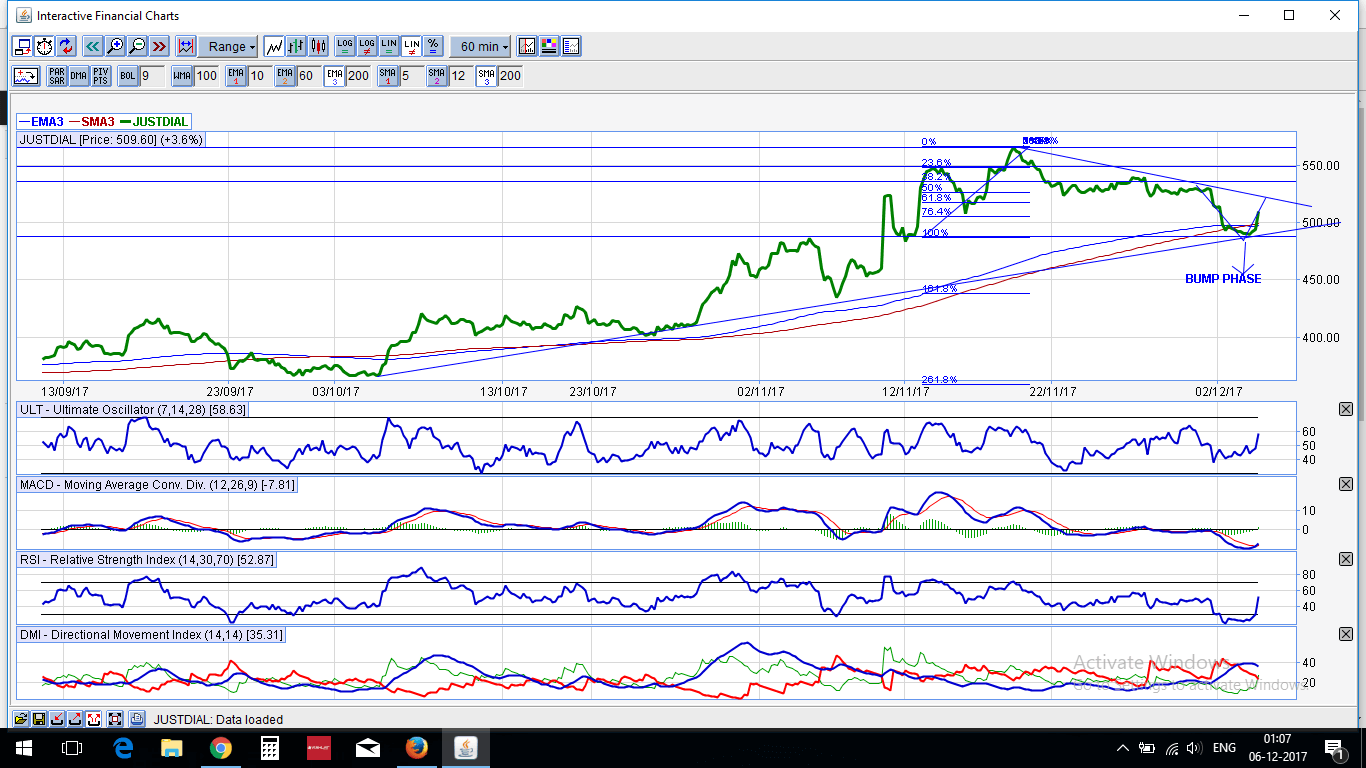Click the EMA 2 period field showing 60
Screen dimensions: 1366x768
click(x=308, y=76)
